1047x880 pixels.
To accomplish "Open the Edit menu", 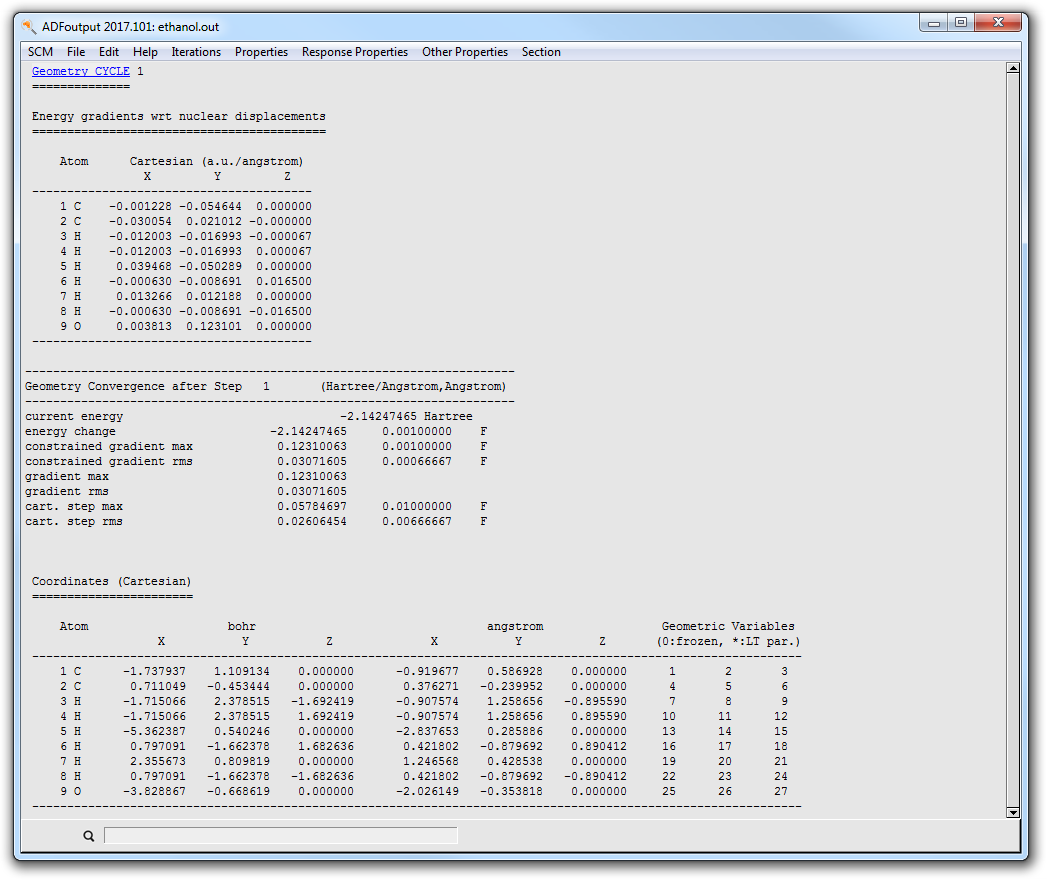I will point(109,52).
